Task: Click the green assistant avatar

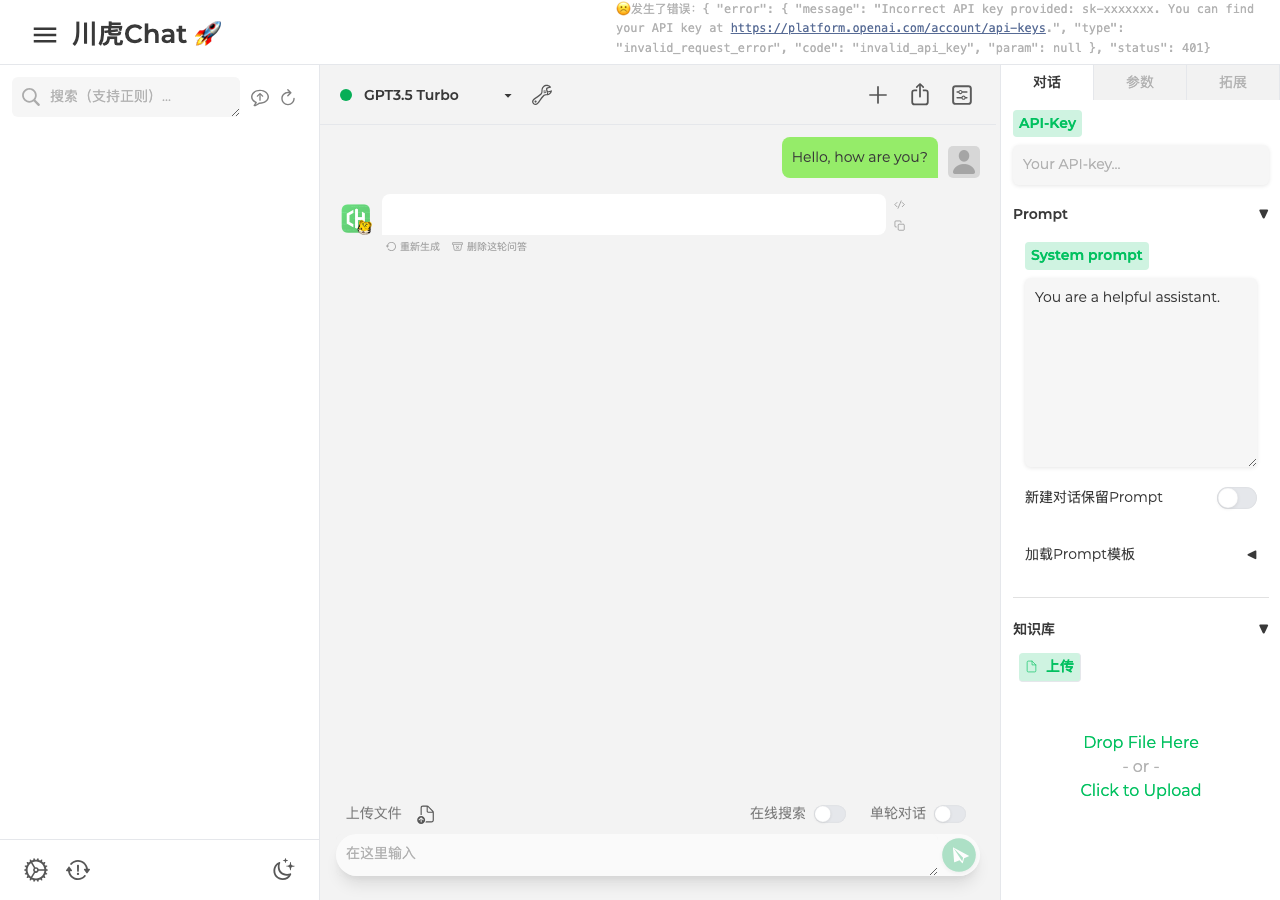Action: click(x=356, y=219)
